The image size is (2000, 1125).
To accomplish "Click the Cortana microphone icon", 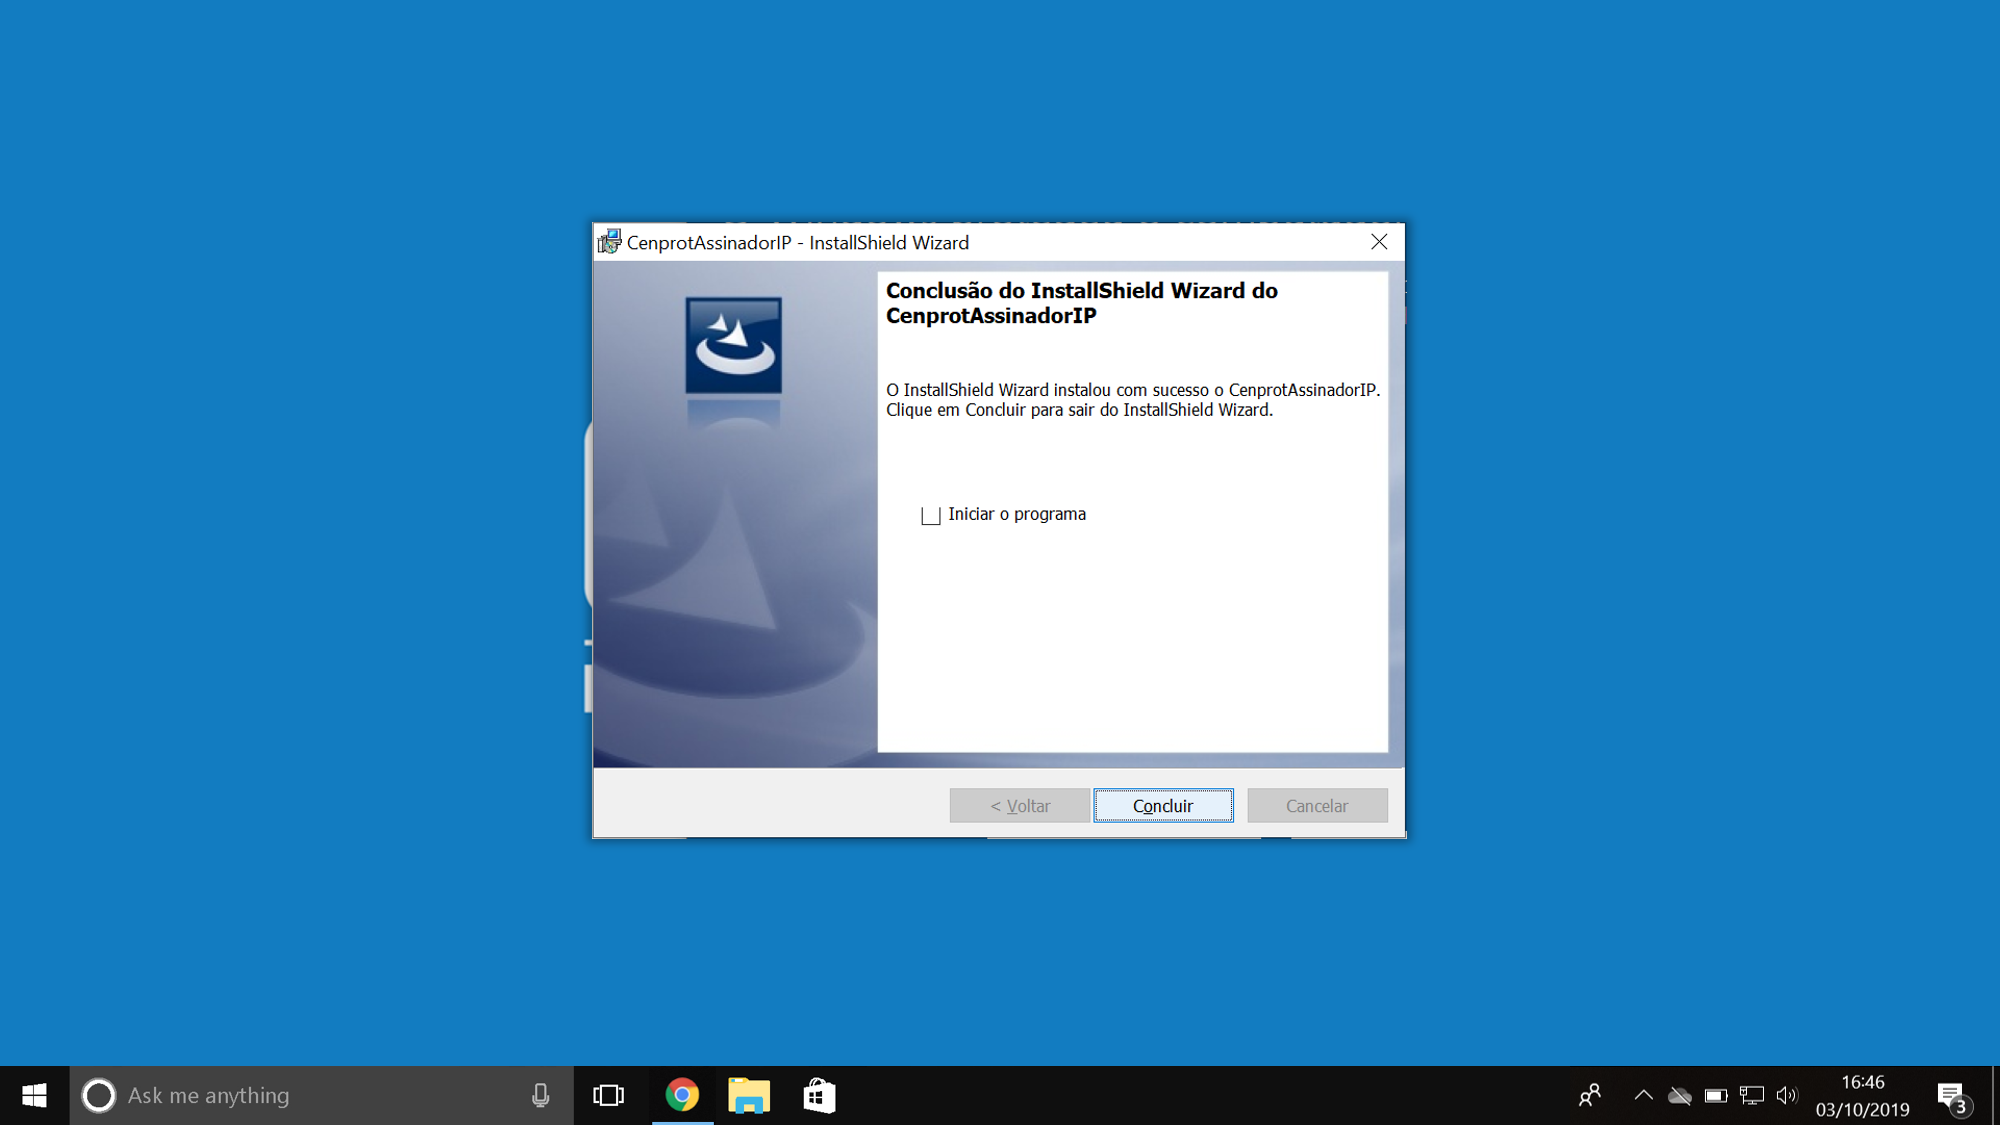I will (x=540, y=1096).
